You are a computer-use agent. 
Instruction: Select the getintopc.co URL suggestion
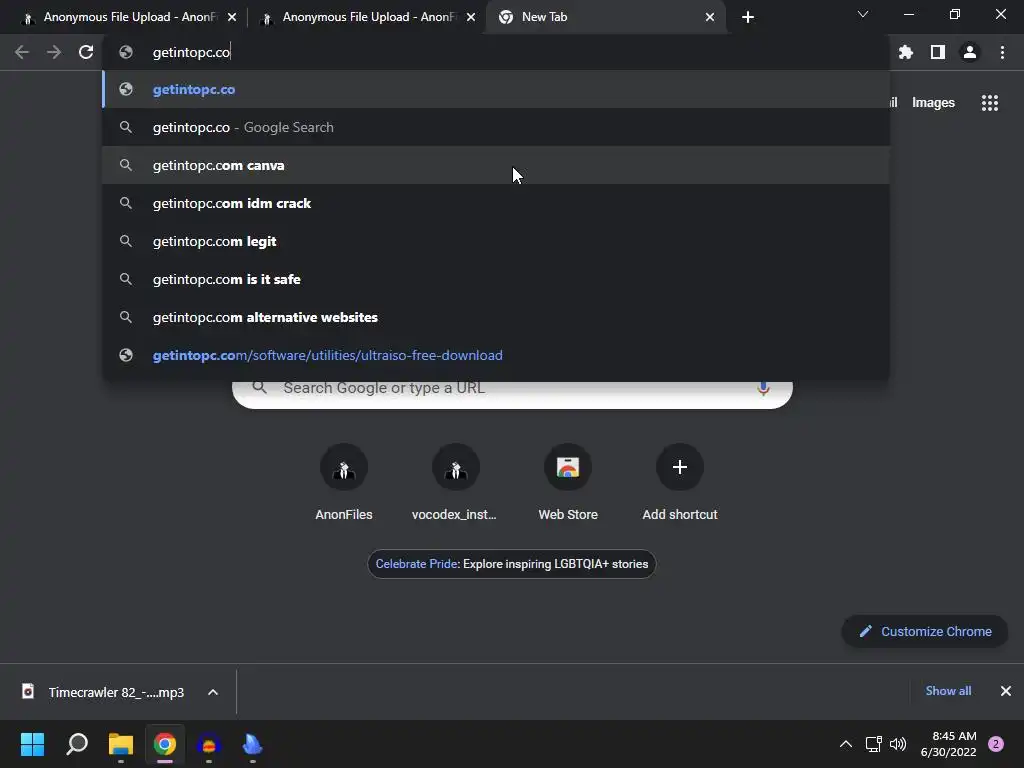coord(496,89)
